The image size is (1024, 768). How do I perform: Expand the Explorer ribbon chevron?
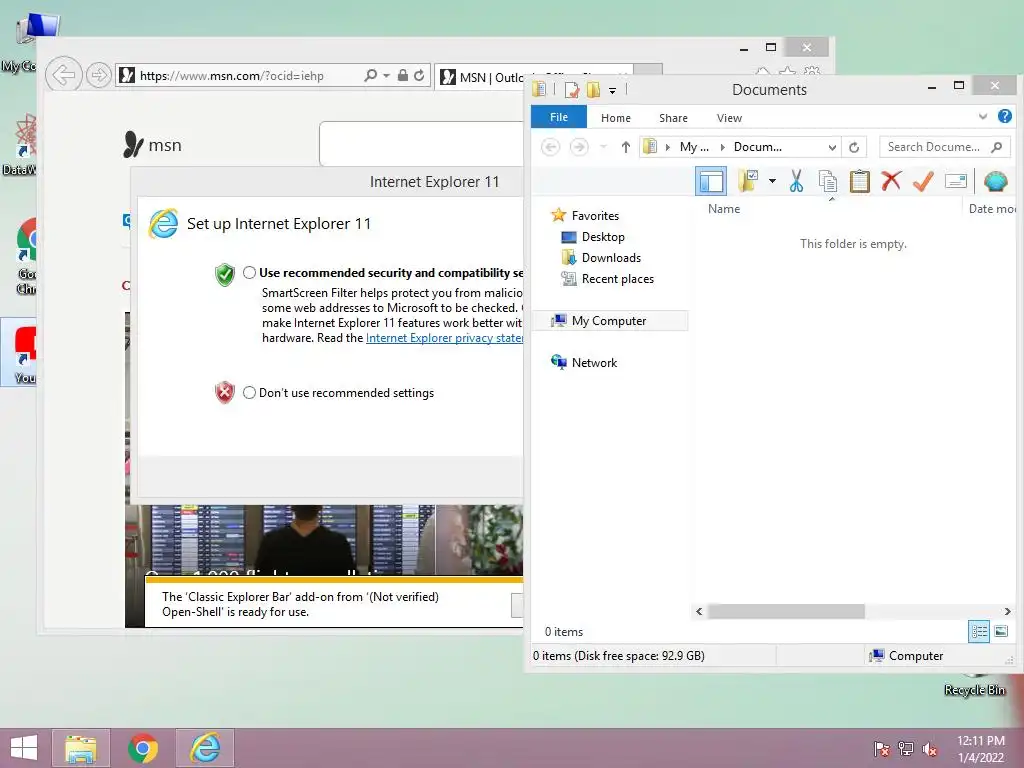[x=983, y=117]
